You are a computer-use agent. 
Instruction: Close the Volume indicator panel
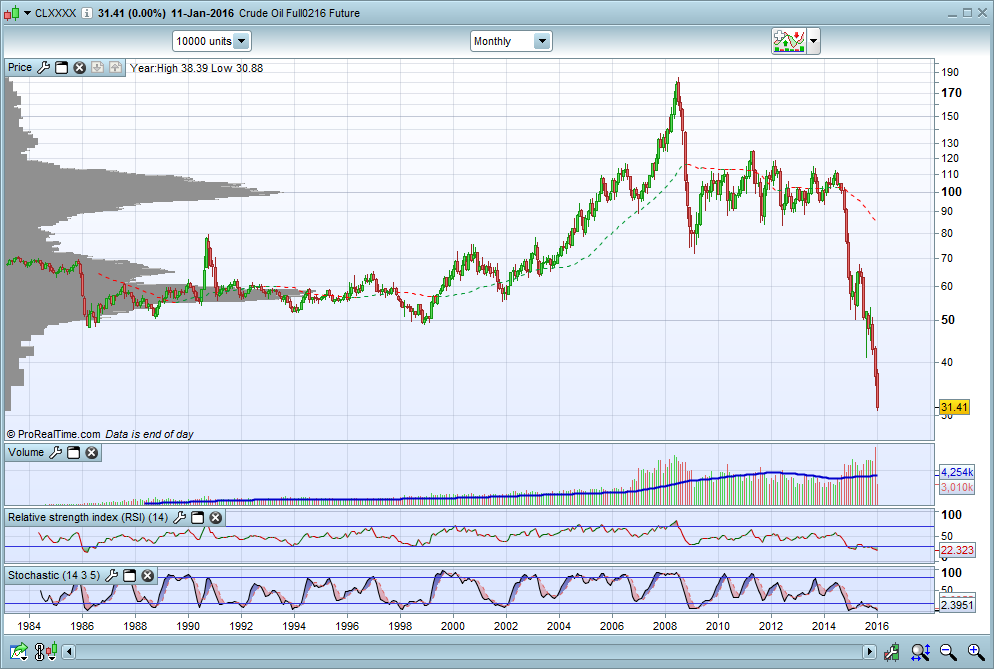pyautogui.click(x=91, y=453)
